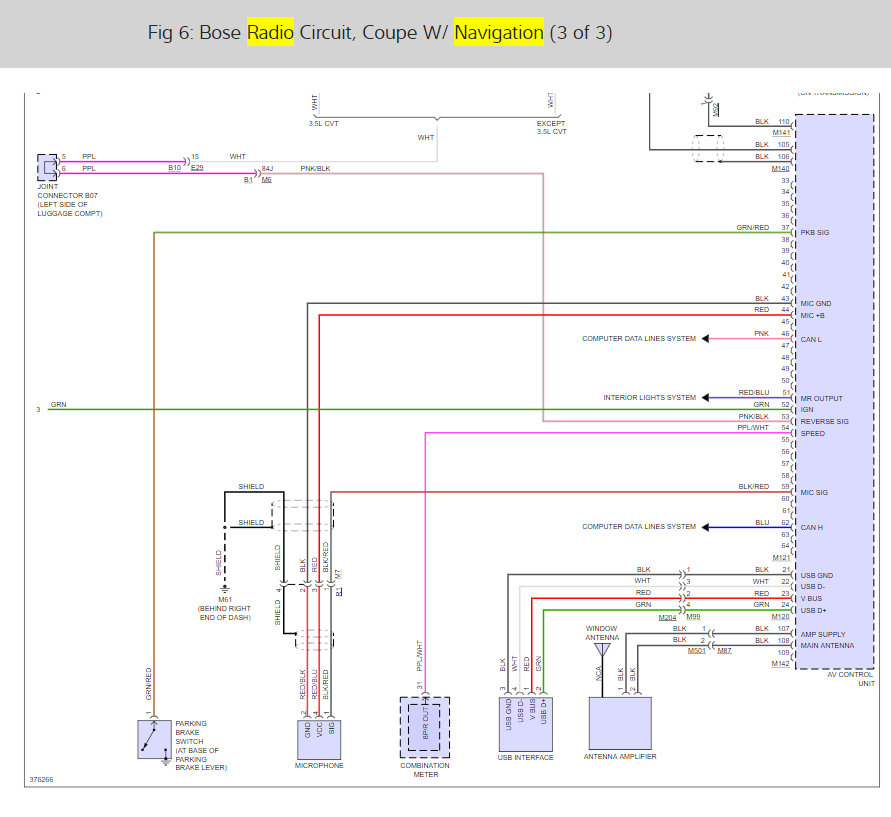Click the M121 connector label

coord(781,557)
